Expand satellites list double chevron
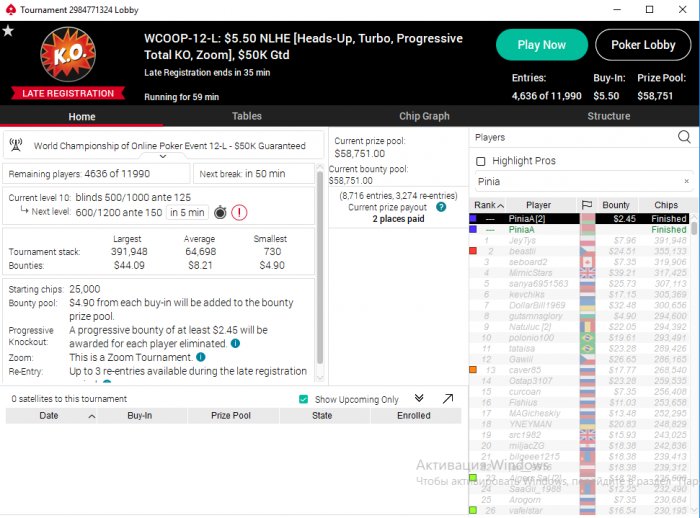This screenshot has height=518, width=700. point(419,398)
